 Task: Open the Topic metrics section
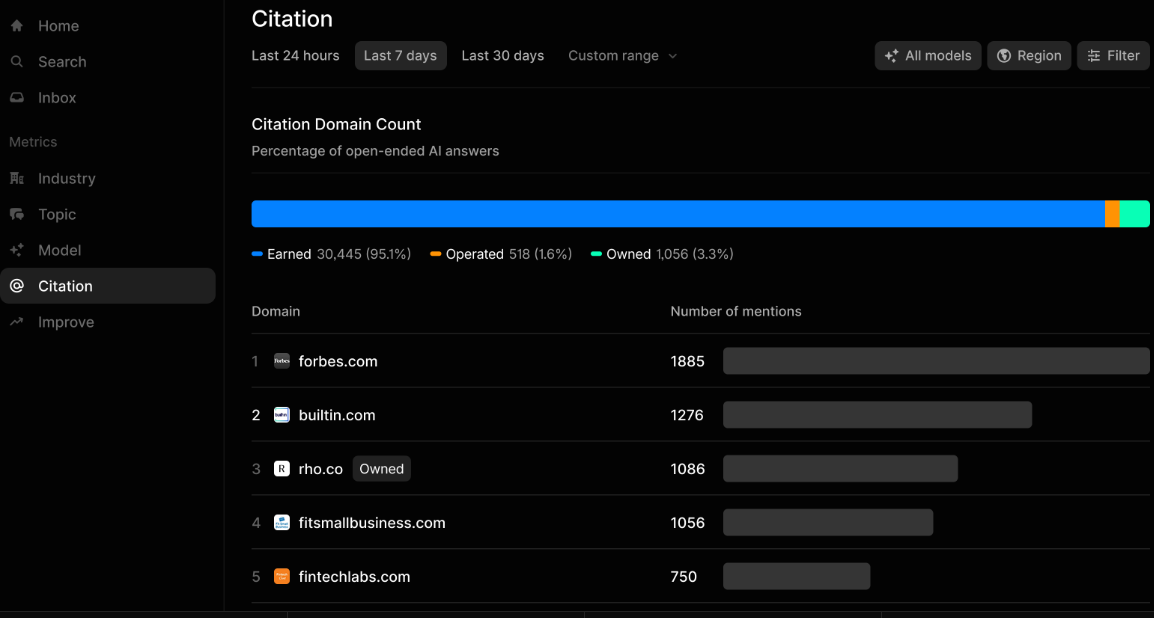point(16,214)
